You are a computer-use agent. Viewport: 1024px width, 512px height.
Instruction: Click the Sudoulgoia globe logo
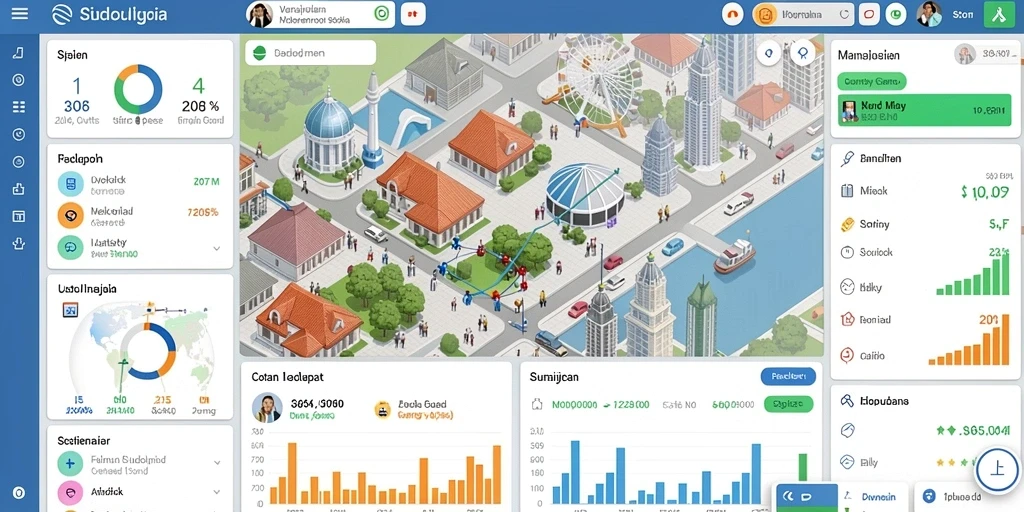point(63,14)
